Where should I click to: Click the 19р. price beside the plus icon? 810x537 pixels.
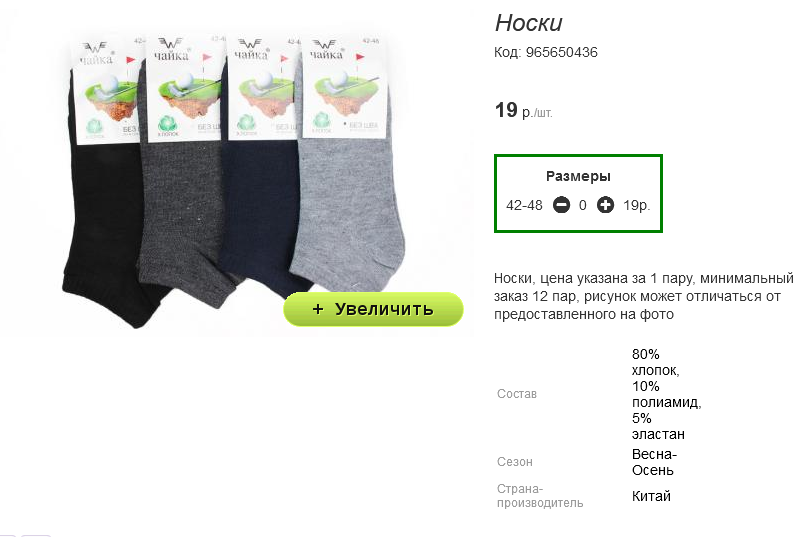click(x=636, y=206)
